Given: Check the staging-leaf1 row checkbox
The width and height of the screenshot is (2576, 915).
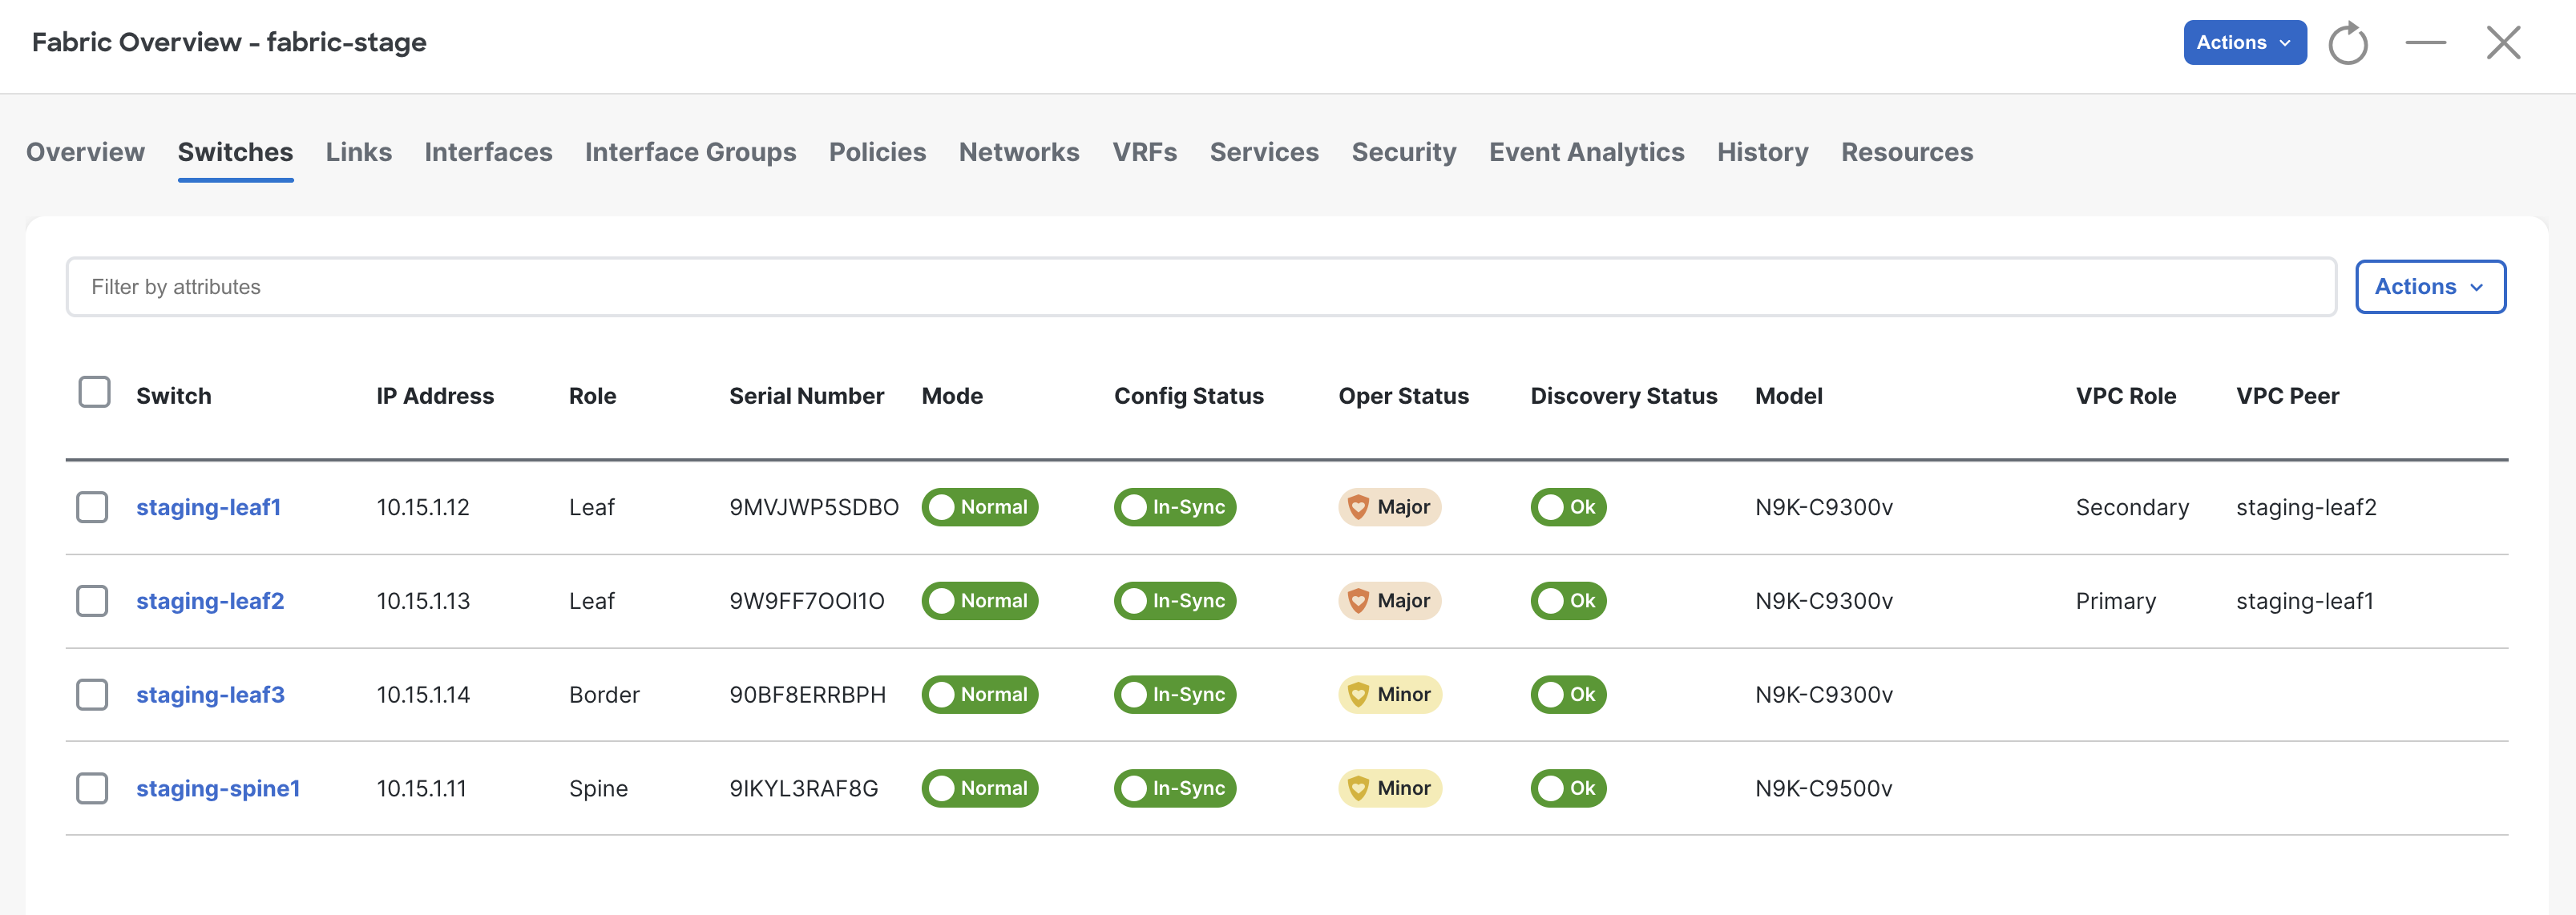Looking at the screenshot, I should click(x=92, y=507).
